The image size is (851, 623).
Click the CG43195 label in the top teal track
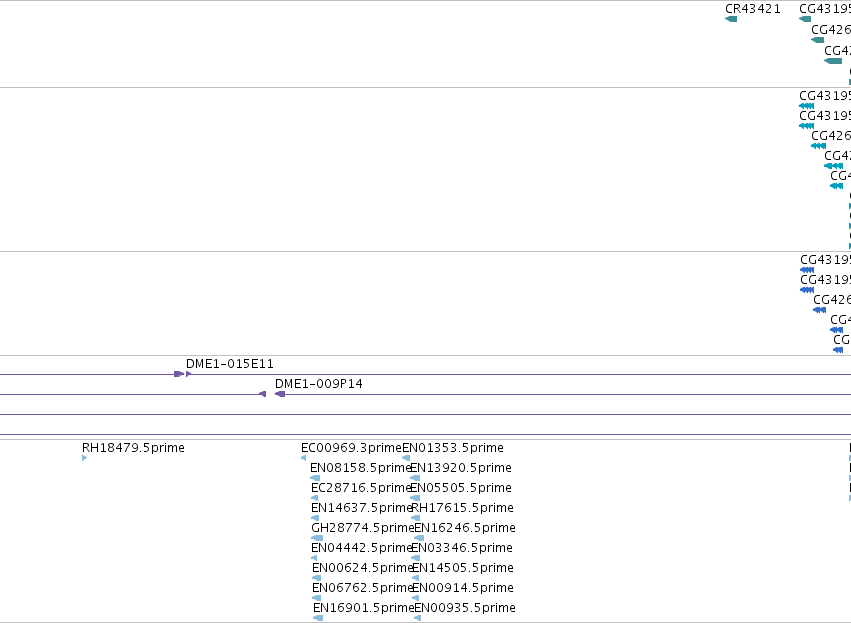(x=825, y=9)
